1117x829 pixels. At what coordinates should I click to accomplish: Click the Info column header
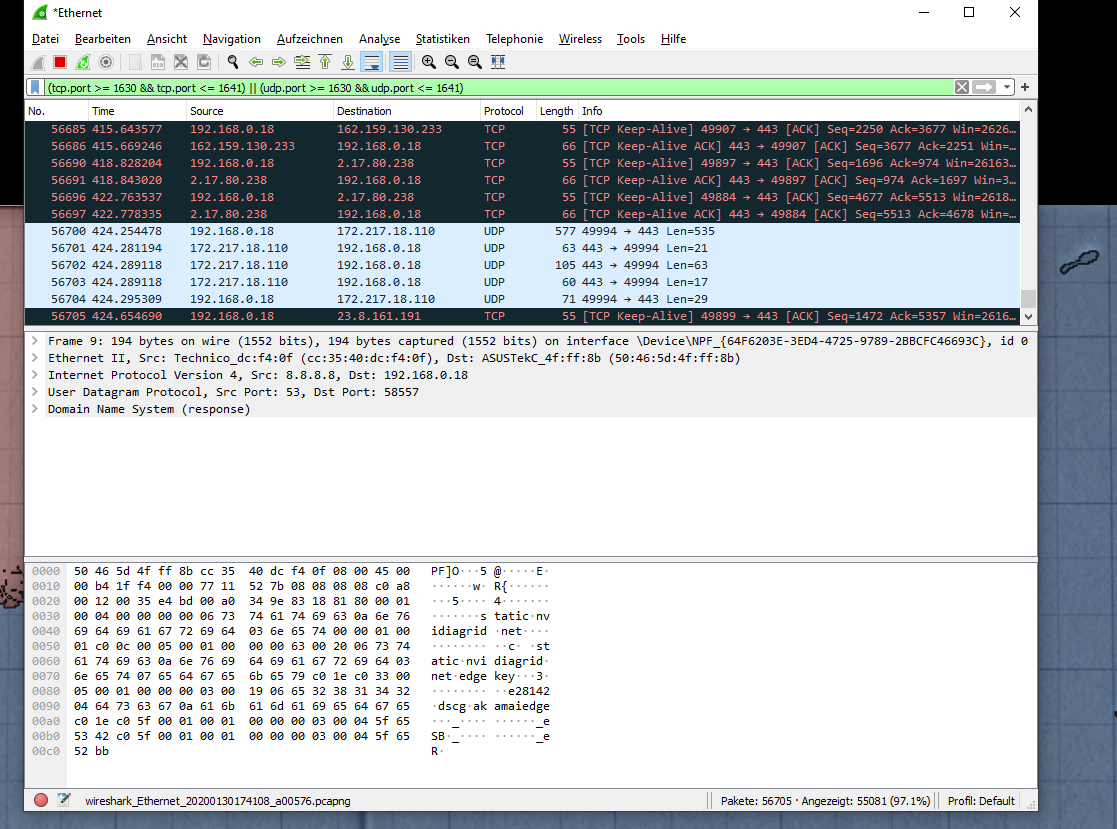[x=799, y=111]
